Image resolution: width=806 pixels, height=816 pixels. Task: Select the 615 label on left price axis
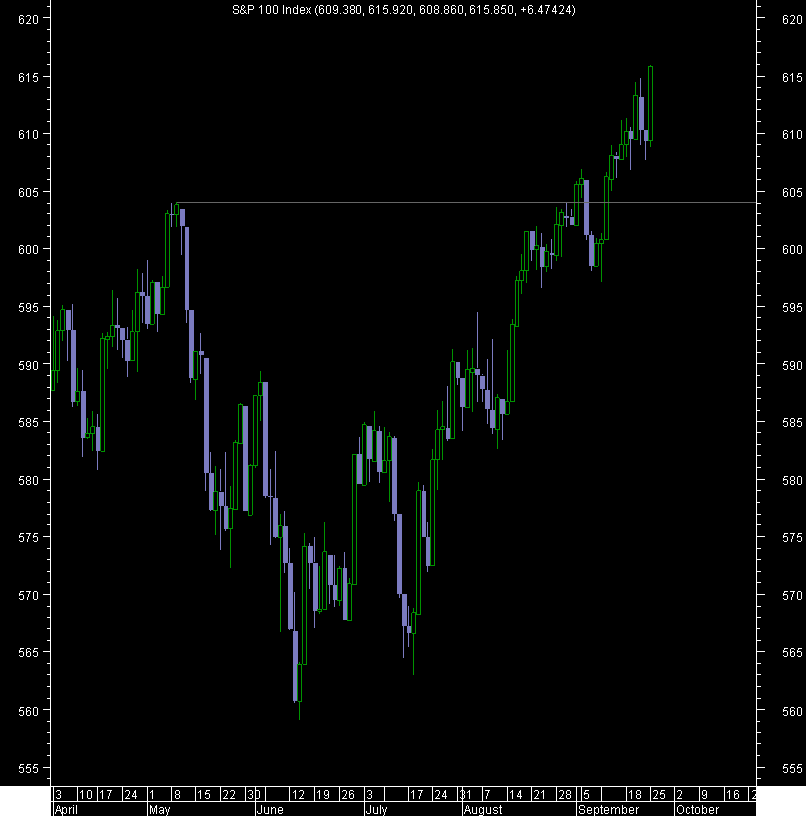coord(29,78)
